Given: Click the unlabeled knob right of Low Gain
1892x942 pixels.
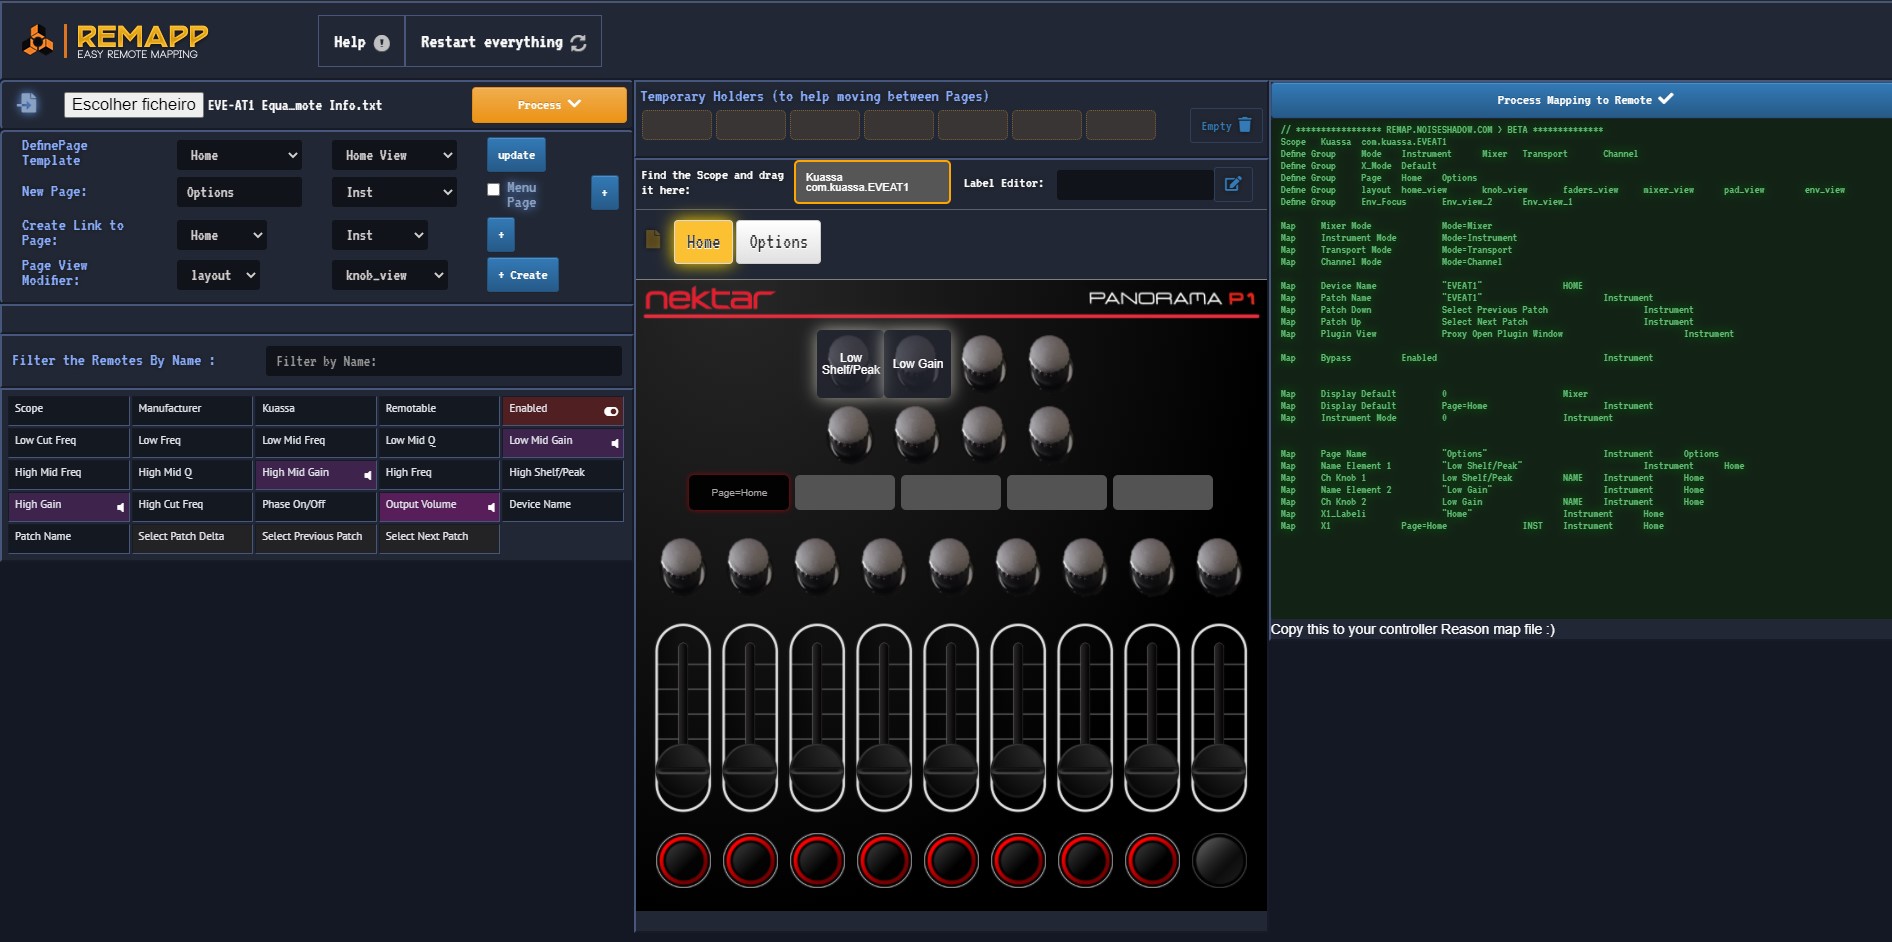Looking at the screenshot, I should pos(983,361).
